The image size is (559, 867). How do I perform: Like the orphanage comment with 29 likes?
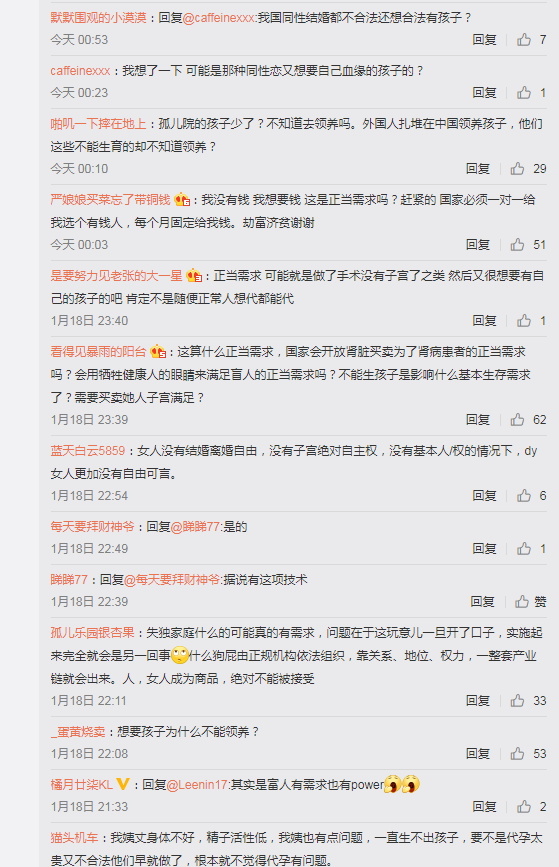click(517, 168)
